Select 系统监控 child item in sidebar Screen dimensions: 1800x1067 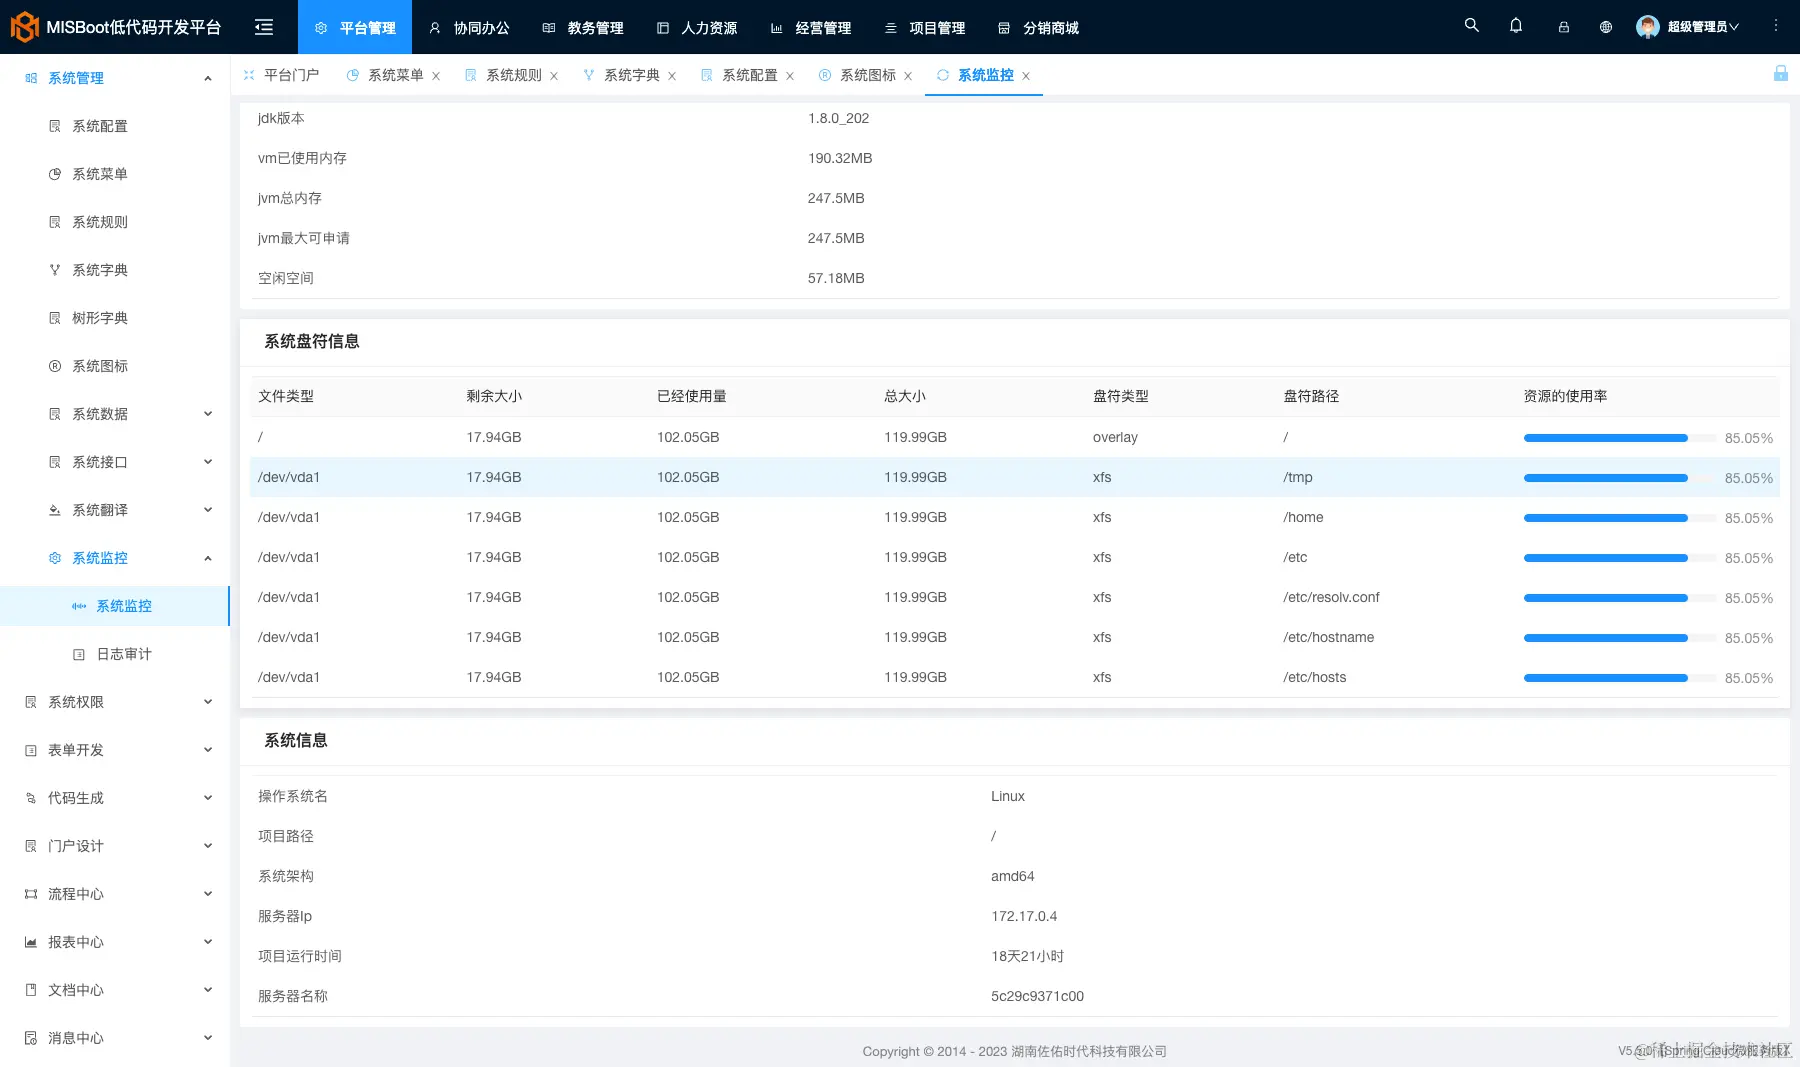[115, 606]
